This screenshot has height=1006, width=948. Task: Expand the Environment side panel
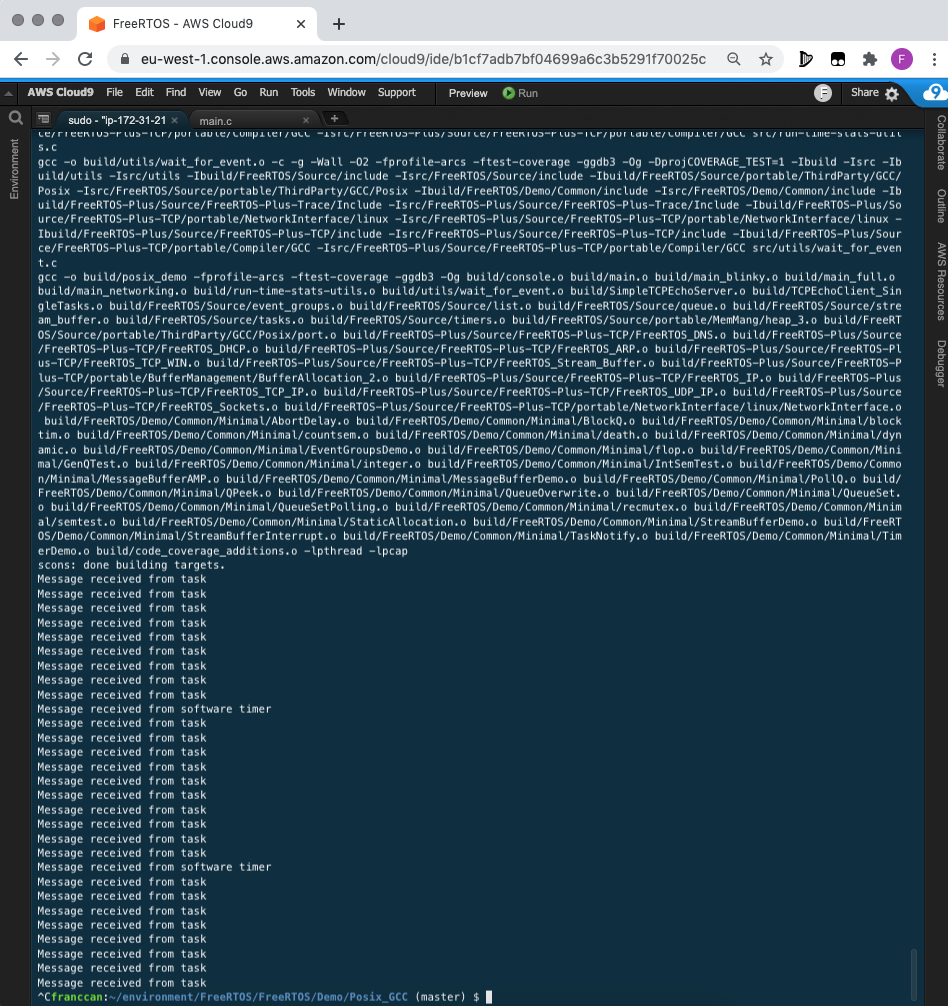[x=14, y=169]
